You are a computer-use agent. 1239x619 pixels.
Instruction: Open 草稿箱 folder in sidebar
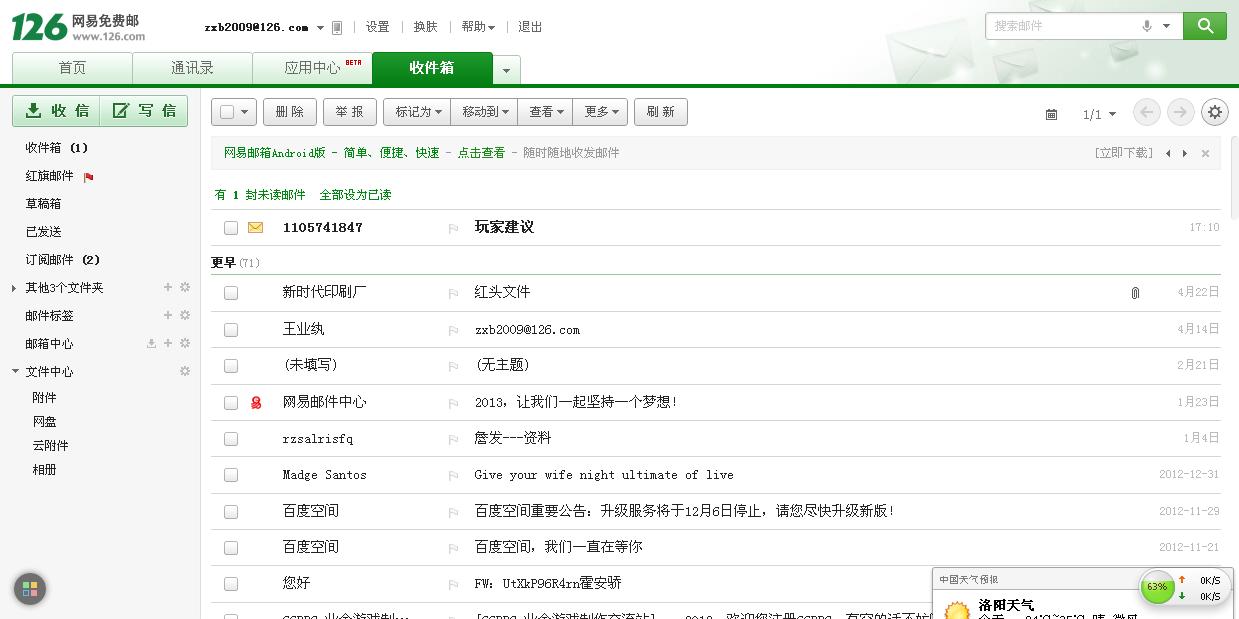[x=43, y=204]
